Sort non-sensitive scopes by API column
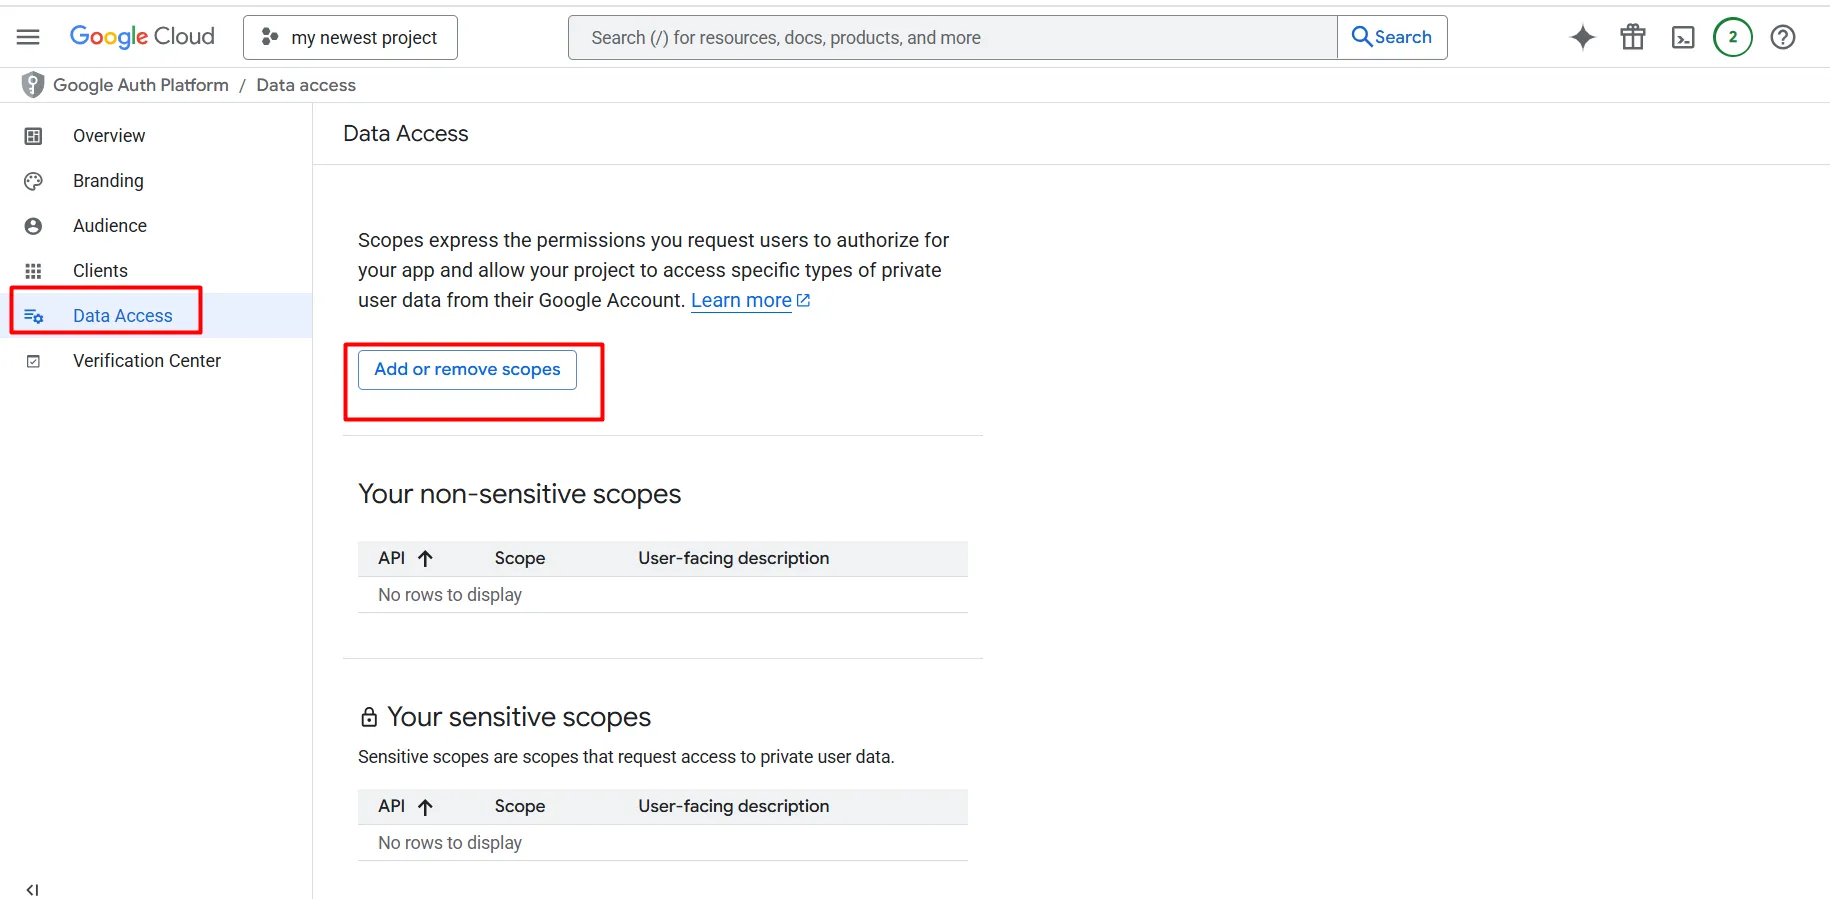This screenshot has width=1830, height=899. click(405, 558)
